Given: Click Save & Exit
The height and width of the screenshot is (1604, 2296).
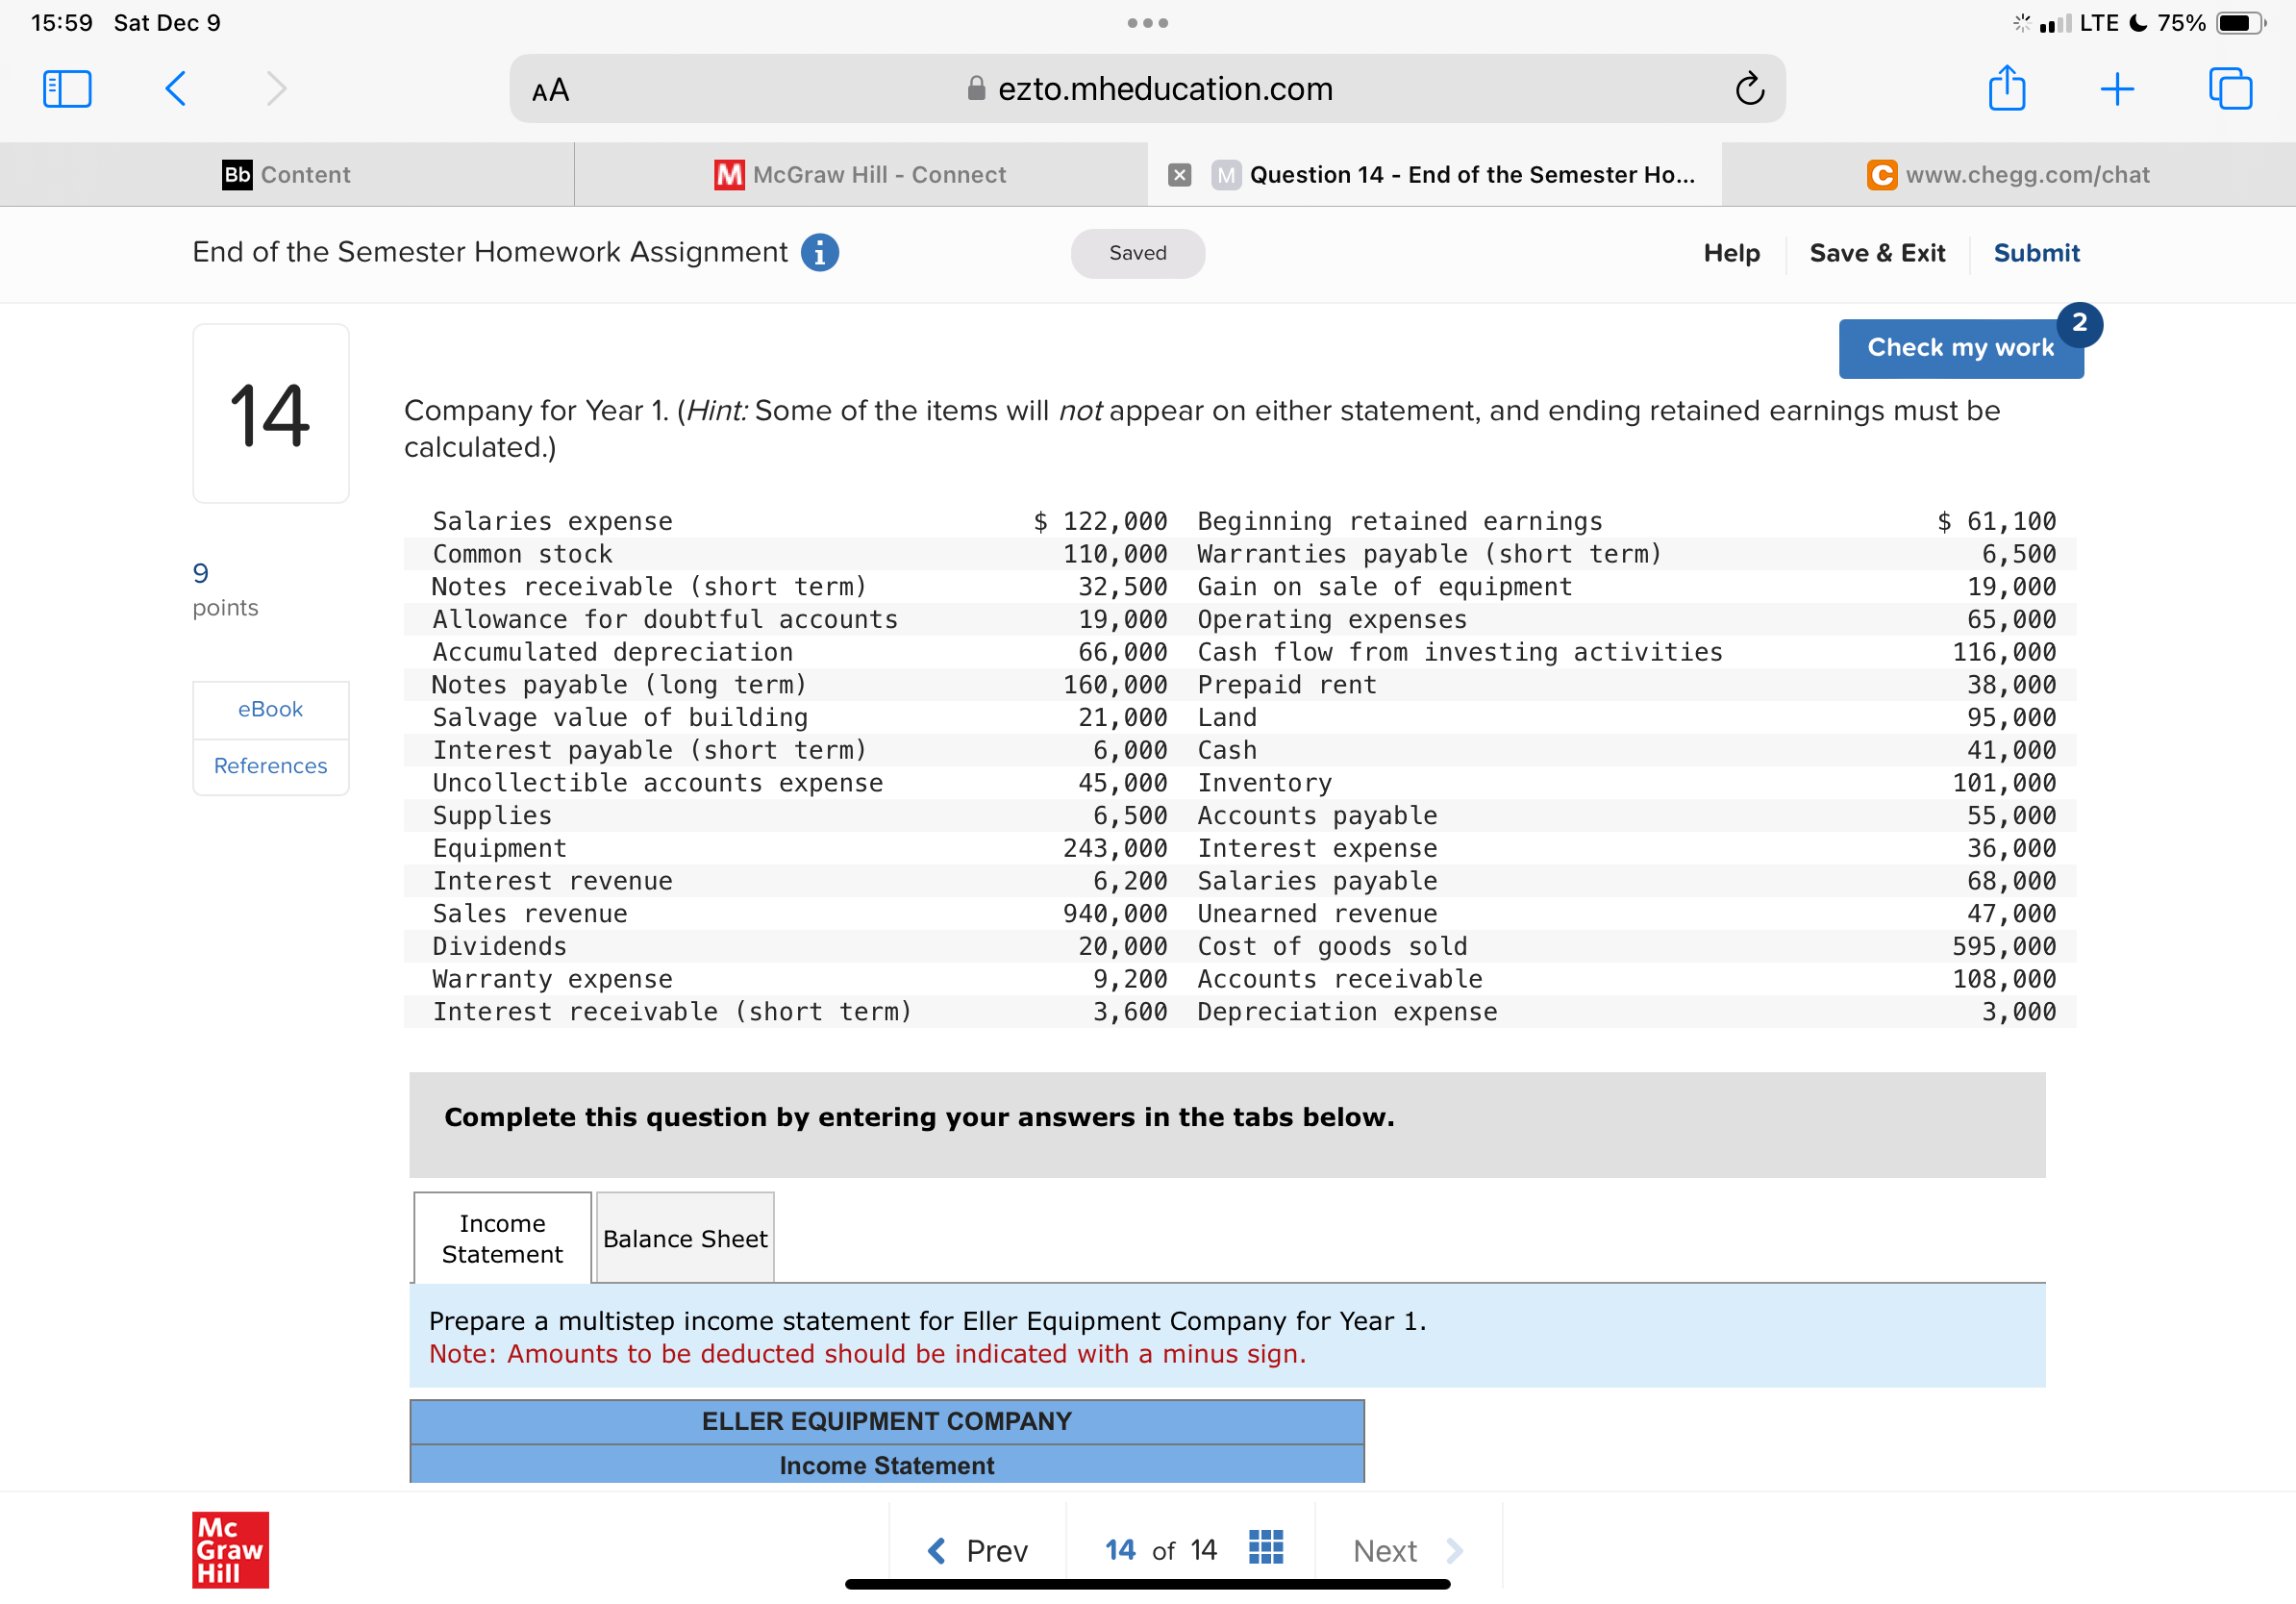Looking at the screenshot, I should 1876,253.
